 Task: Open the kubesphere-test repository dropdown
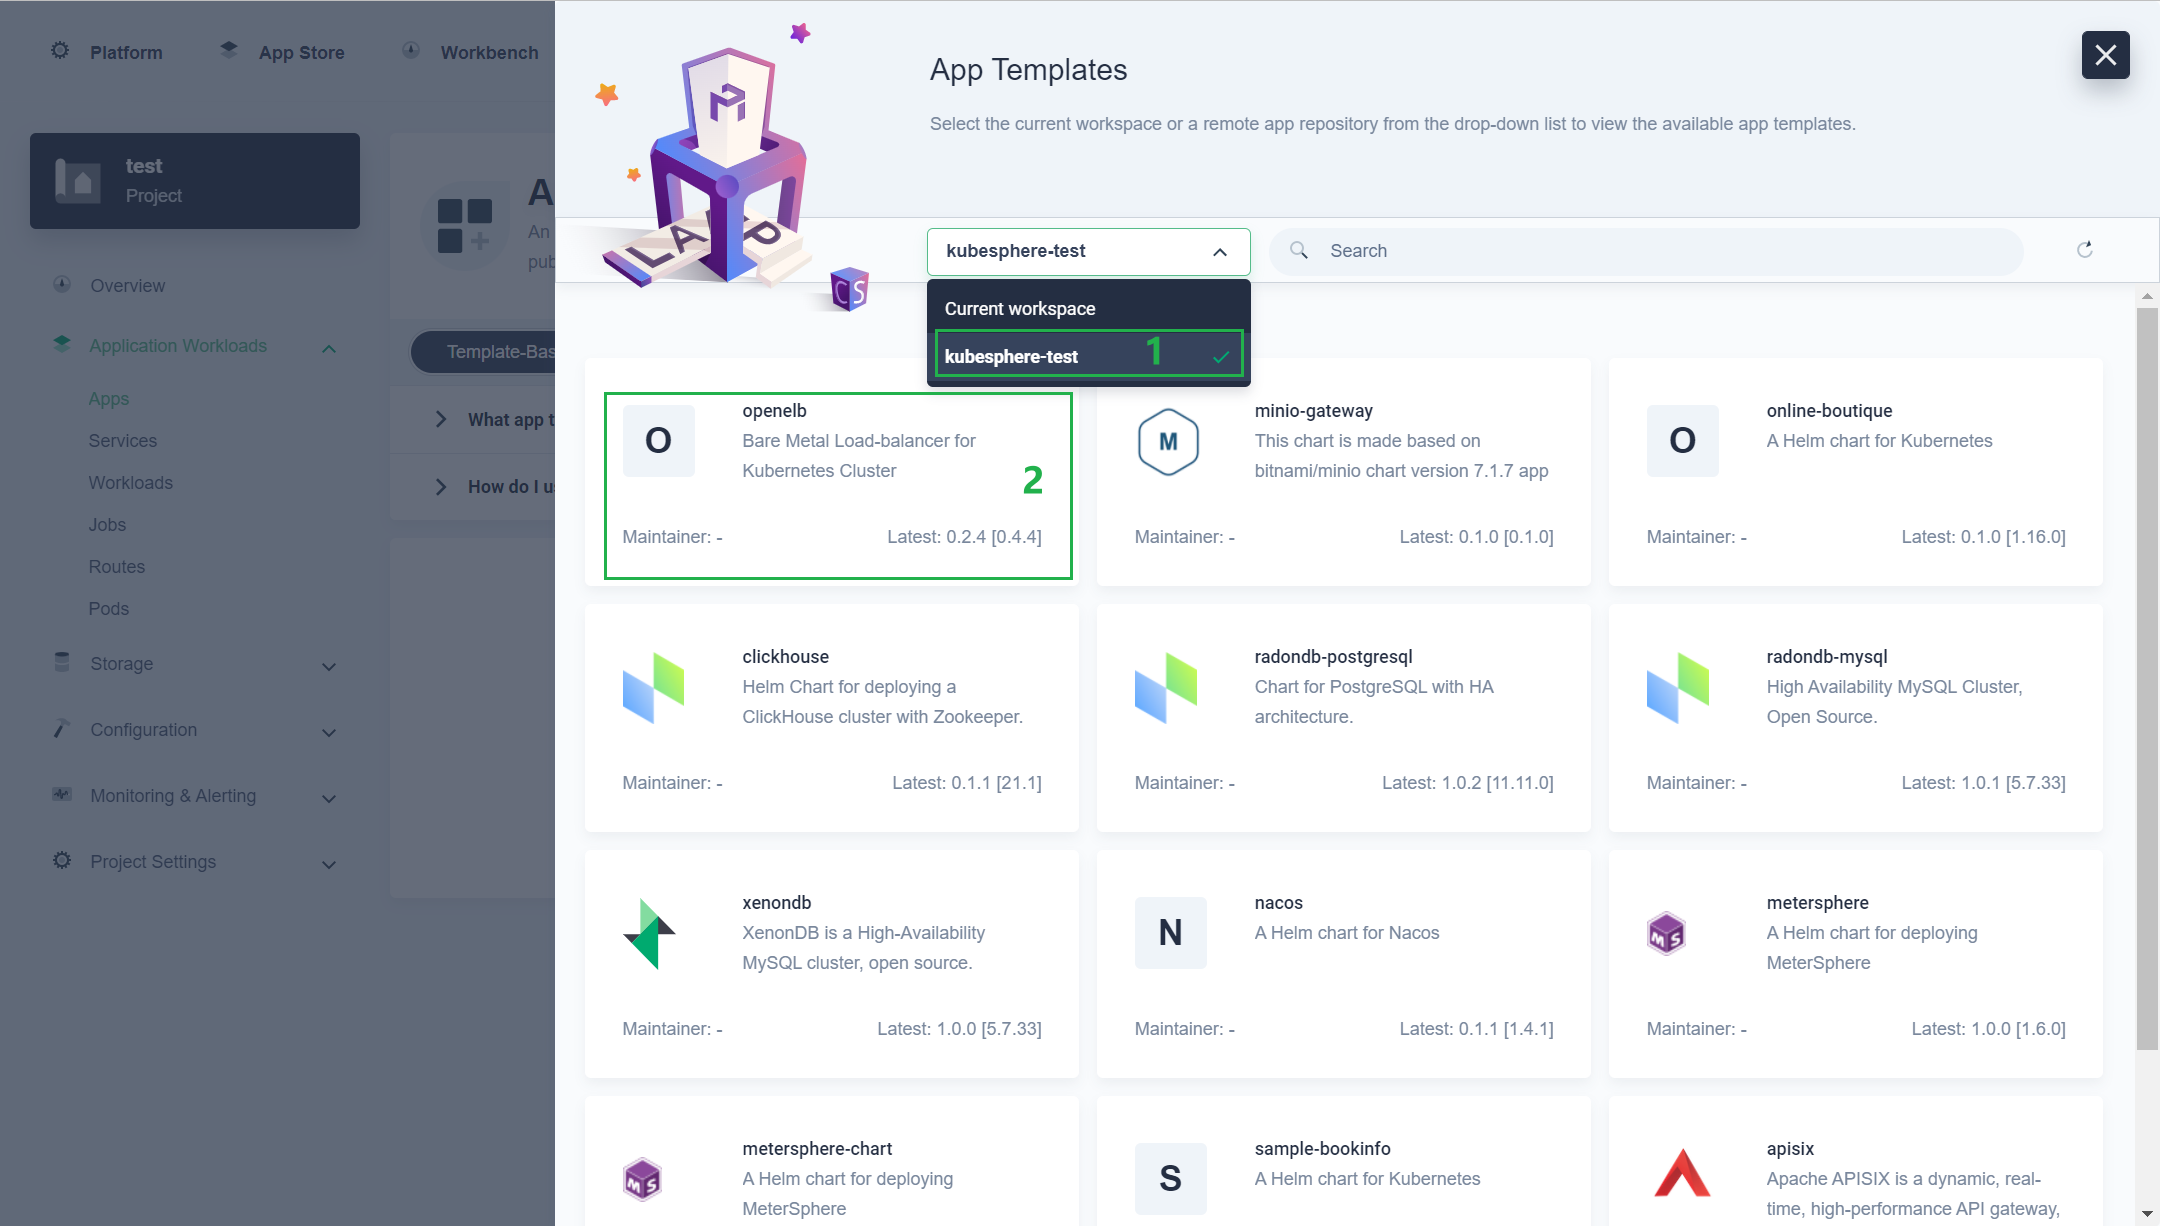click(1088, 251)
